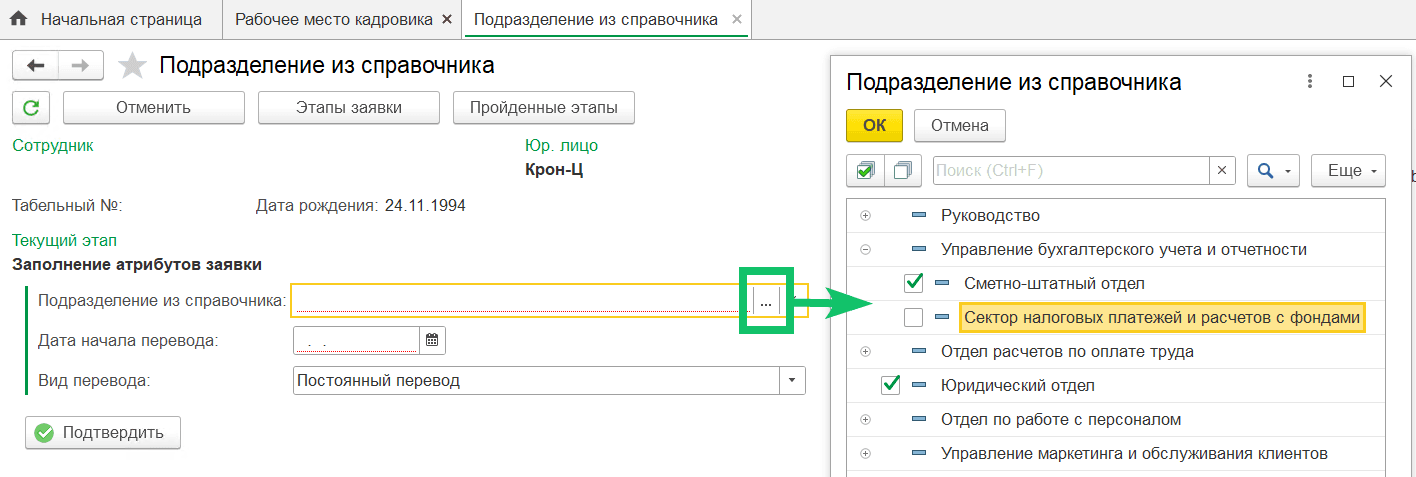1416x477 pixels.
Task: Open calendar picker for transfer start date
Action: tap(432, 340)
